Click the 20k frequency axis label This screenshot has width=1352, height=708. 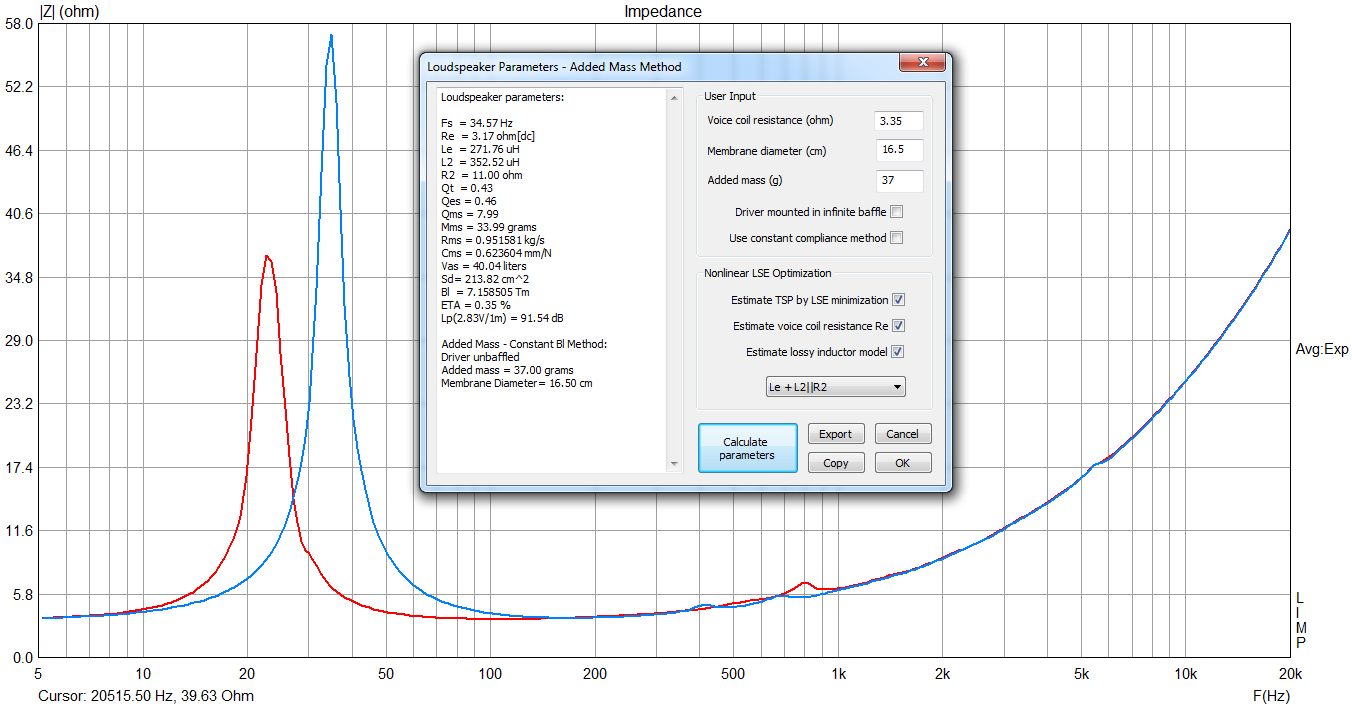tap(1290, 674)
